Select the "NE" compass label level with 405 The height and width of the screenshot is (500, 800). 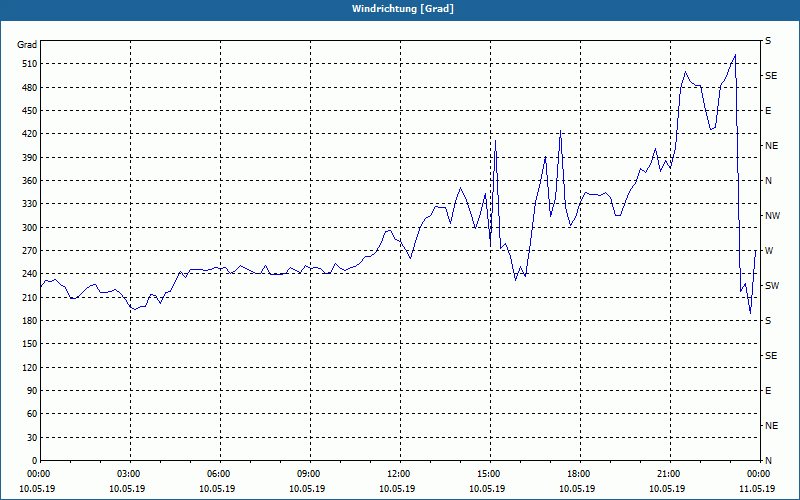[x=772, y=146]
